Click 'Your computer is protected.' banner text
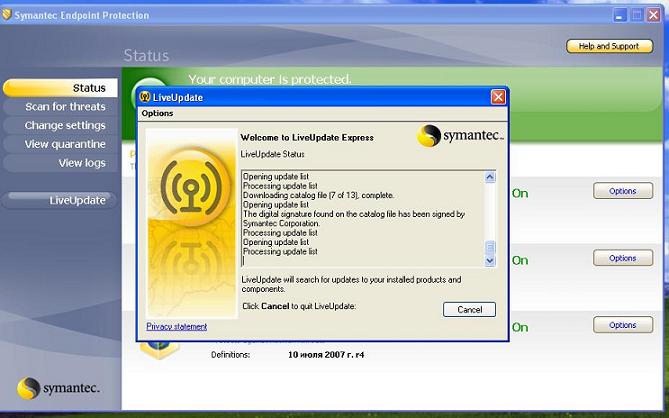Viewport: 669px width, 418px height. coord(270,79)
